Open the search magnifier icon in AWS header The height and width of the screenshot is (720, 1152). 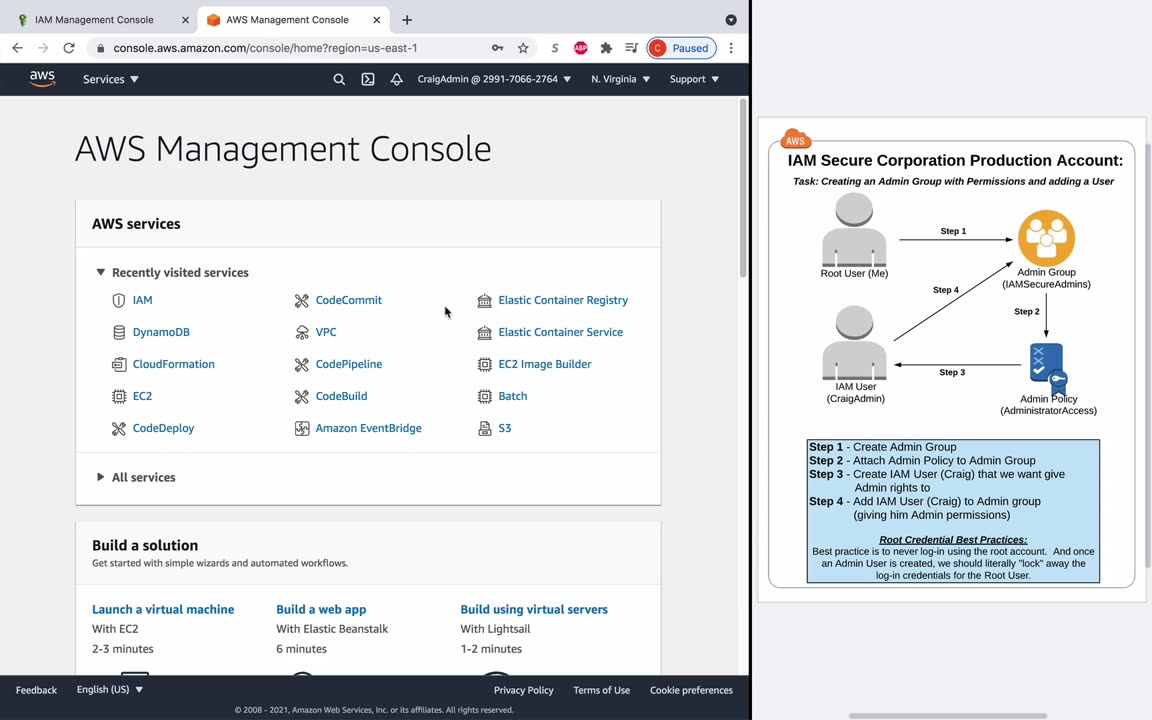tap(339, 79)
